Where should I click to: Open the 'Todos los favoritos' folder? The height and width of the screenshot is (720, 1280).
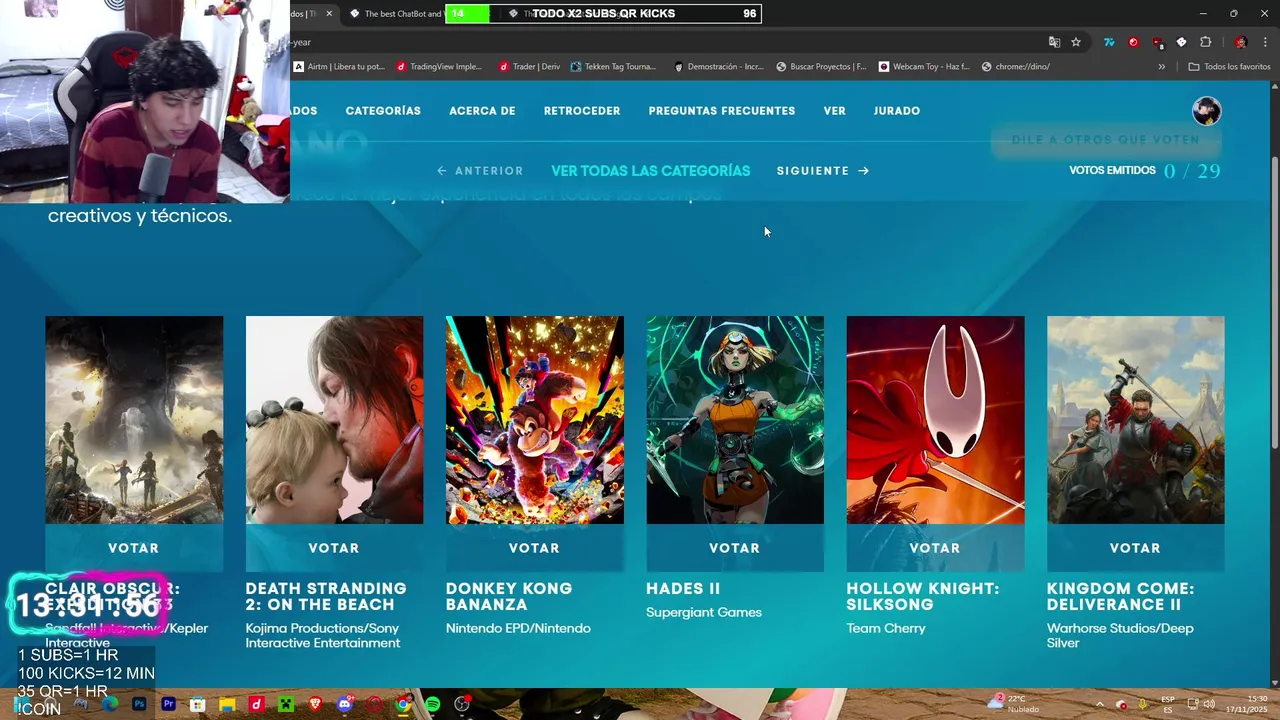point(1229,67)
